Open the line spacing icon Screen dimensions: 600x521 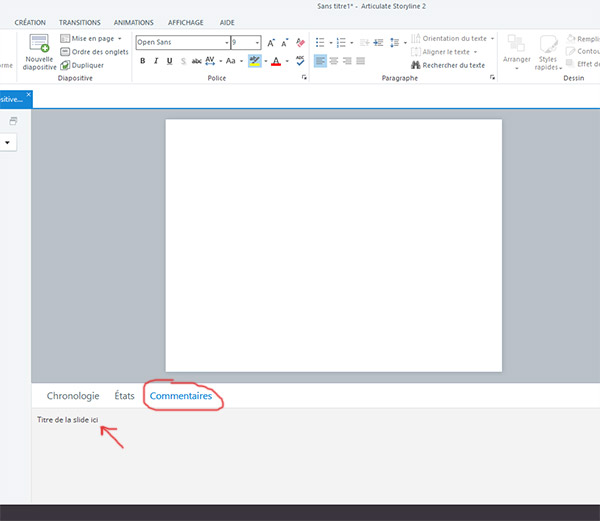[x=395, y=42]
